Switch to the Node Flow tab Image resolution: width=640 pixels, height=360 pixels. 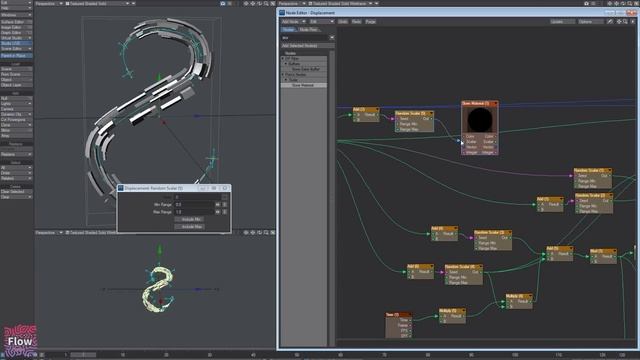click(309, 29)
